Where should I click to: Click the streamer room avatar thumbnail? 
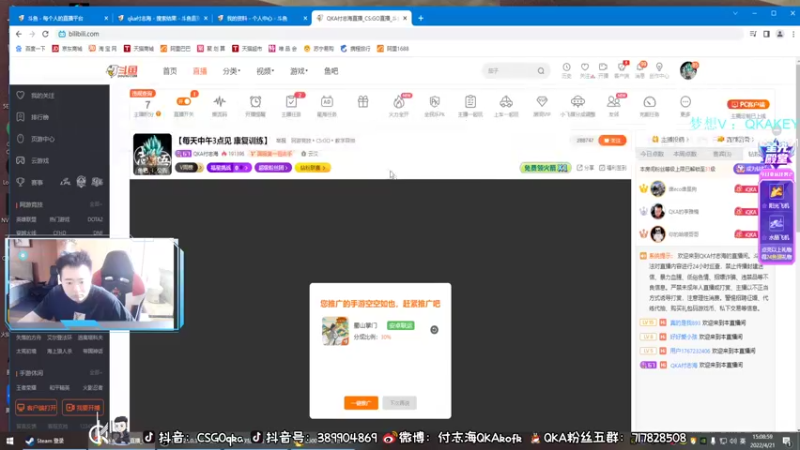point(152,154)
